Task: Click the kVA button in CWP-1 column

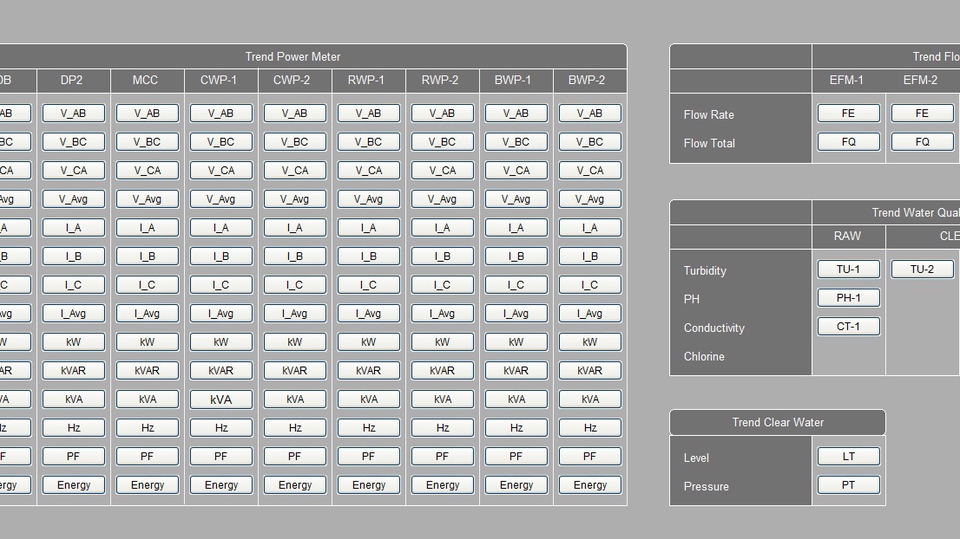Action: [221, 399]
